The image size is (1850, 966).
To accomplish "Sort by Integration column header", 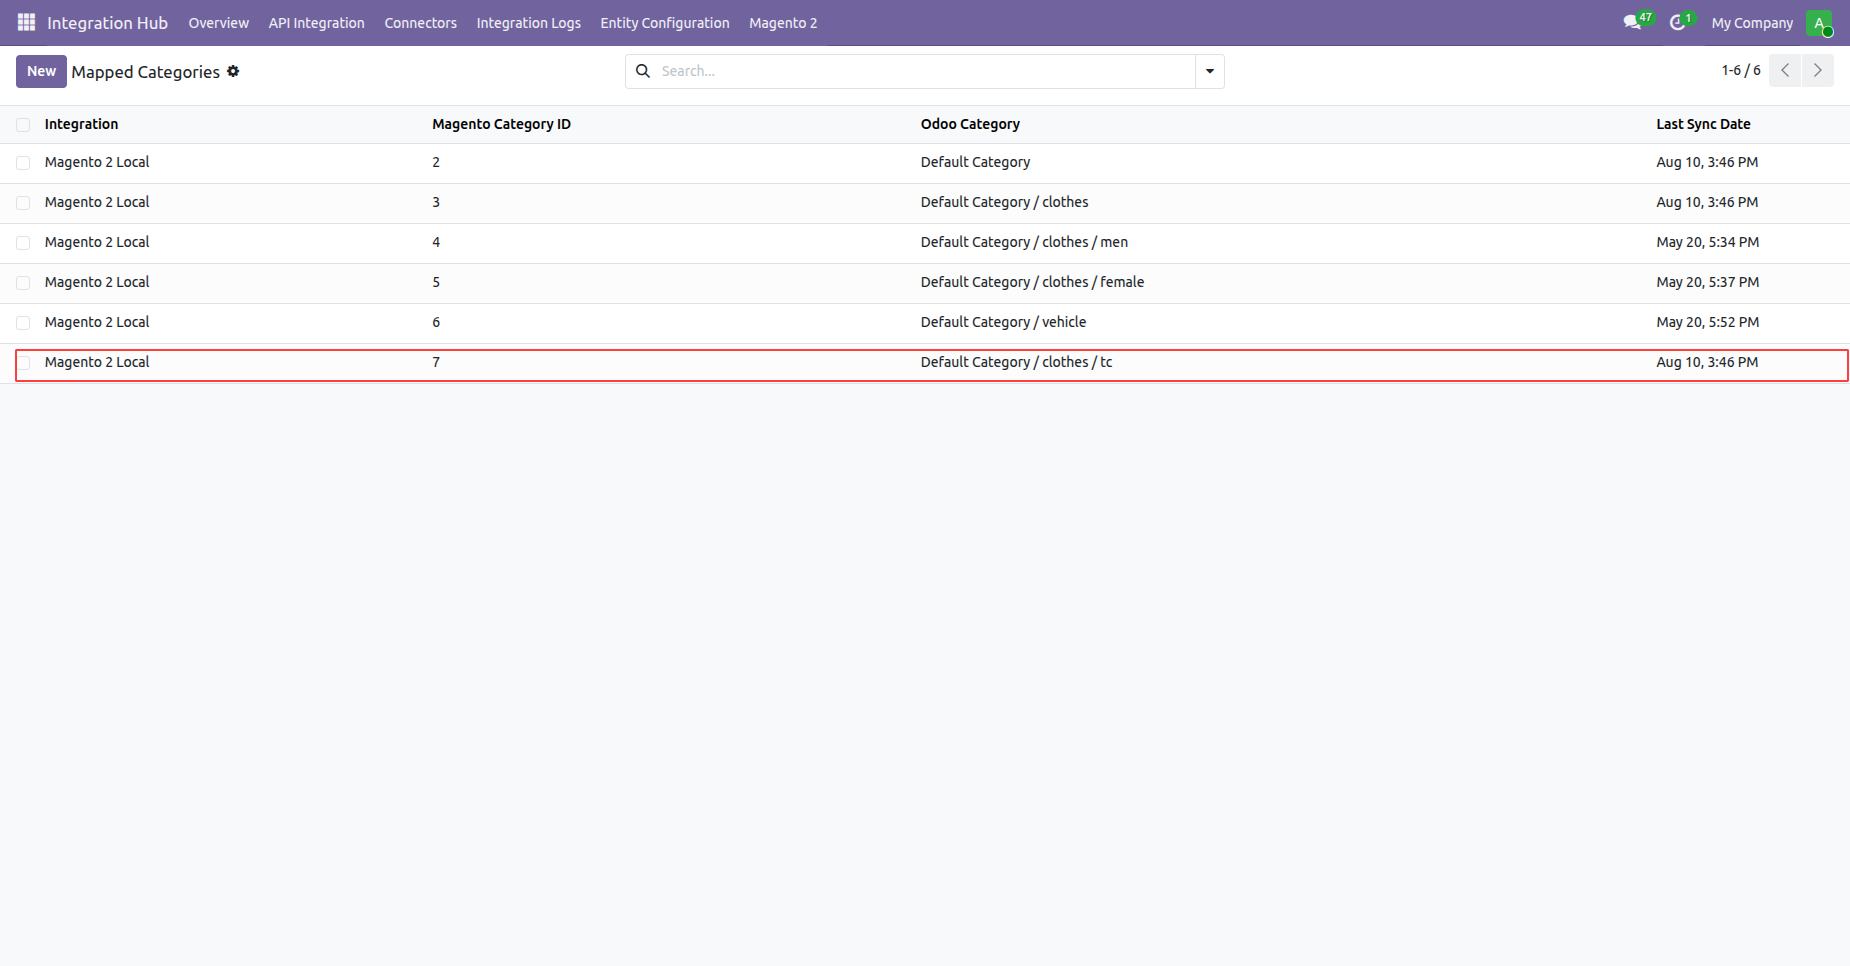I will 81,124.
